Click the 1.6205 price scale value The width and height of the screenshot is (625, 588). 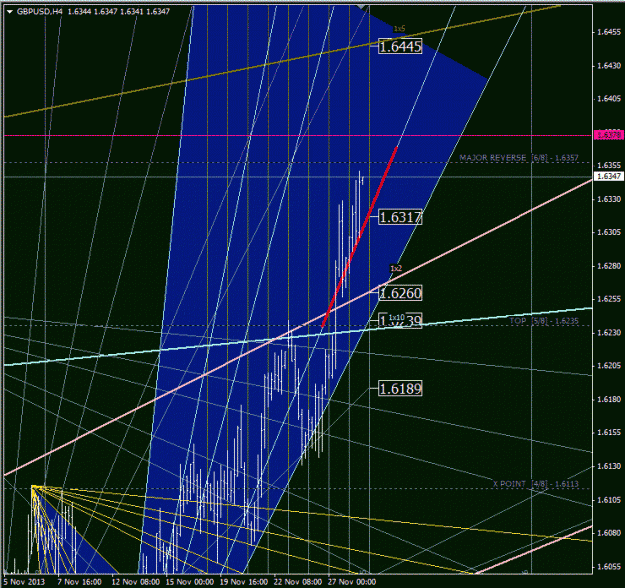(x=609, y=366)
